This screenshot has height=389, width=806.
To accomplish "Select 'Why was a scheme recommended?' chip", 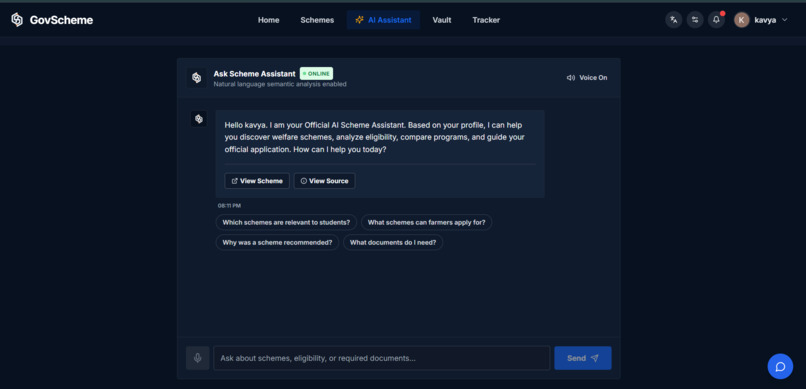I will click(x=278, y=243).
